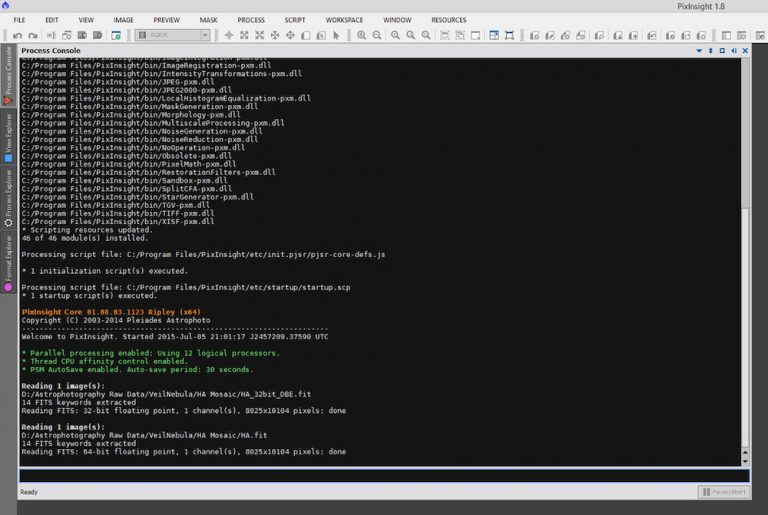Screen dimensions: 768x515
Task: Expand the Process Console panel options arrow
Action: pos(700,50)
